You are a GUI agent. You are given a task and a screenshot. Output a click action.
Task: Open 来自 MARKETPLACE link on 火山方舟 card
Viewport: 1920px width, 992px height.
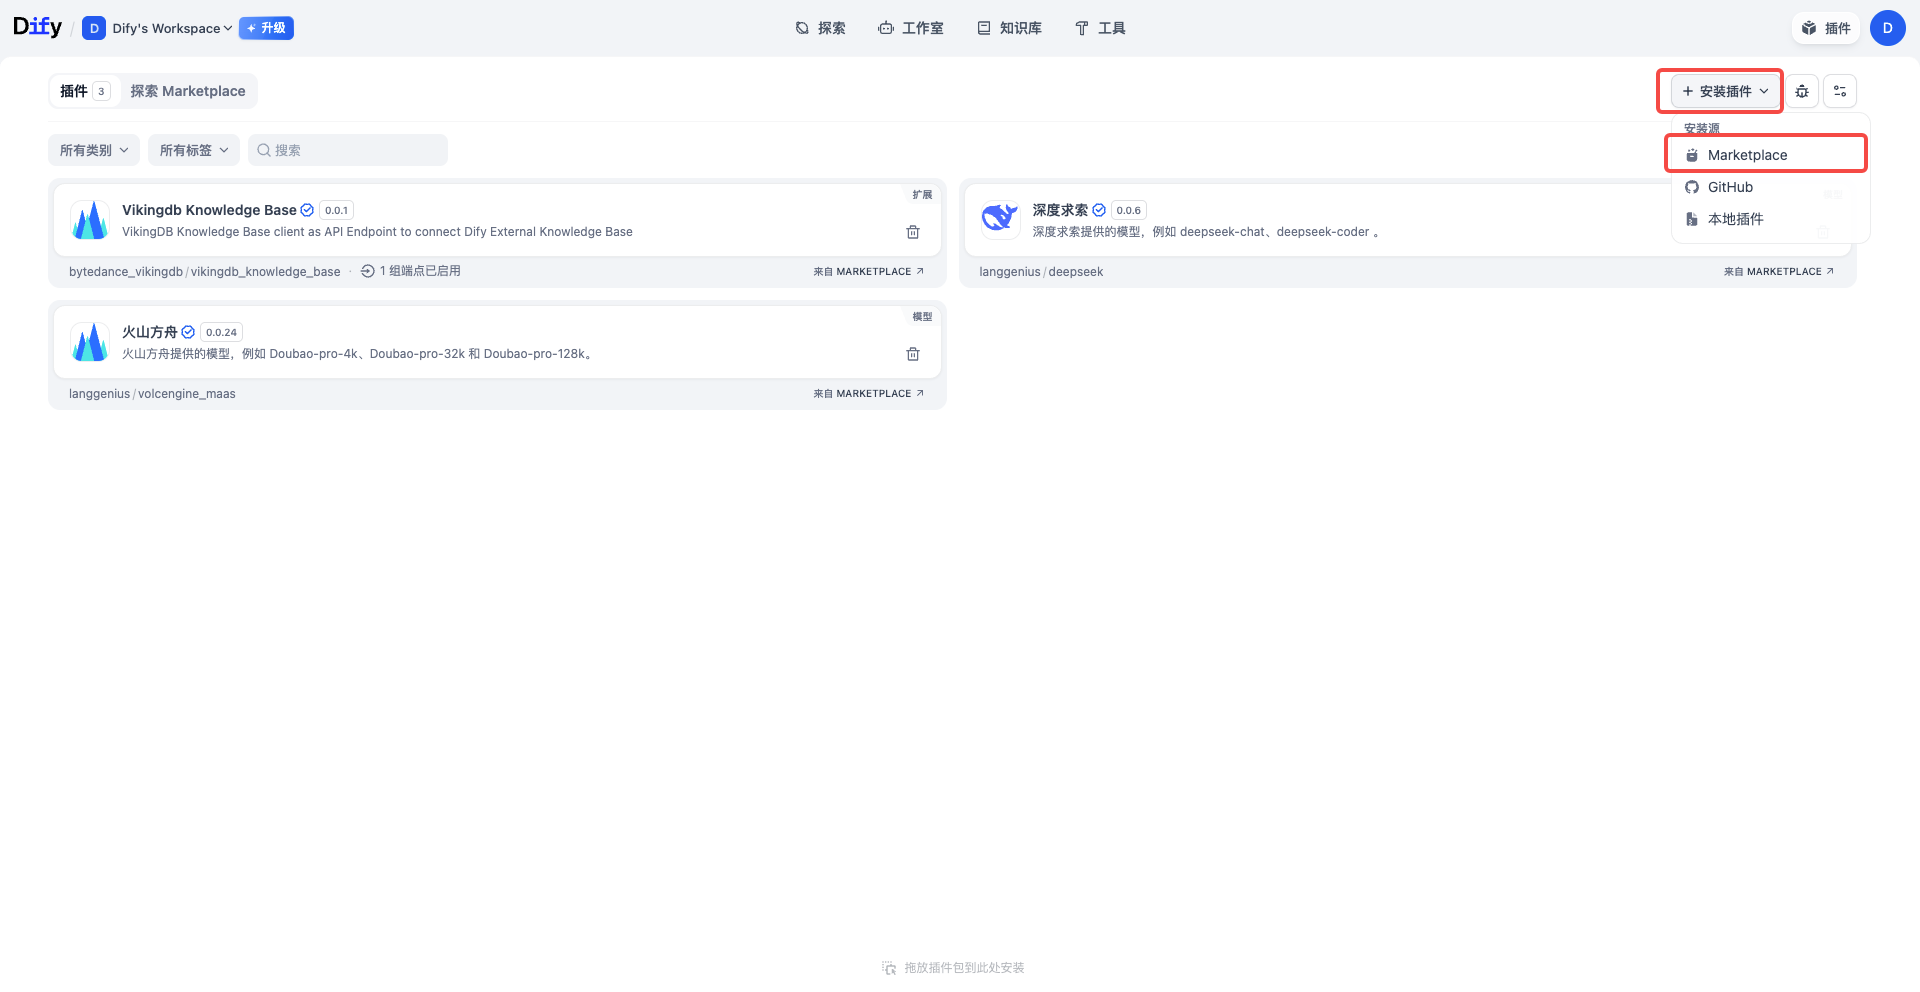click(868, 394)
